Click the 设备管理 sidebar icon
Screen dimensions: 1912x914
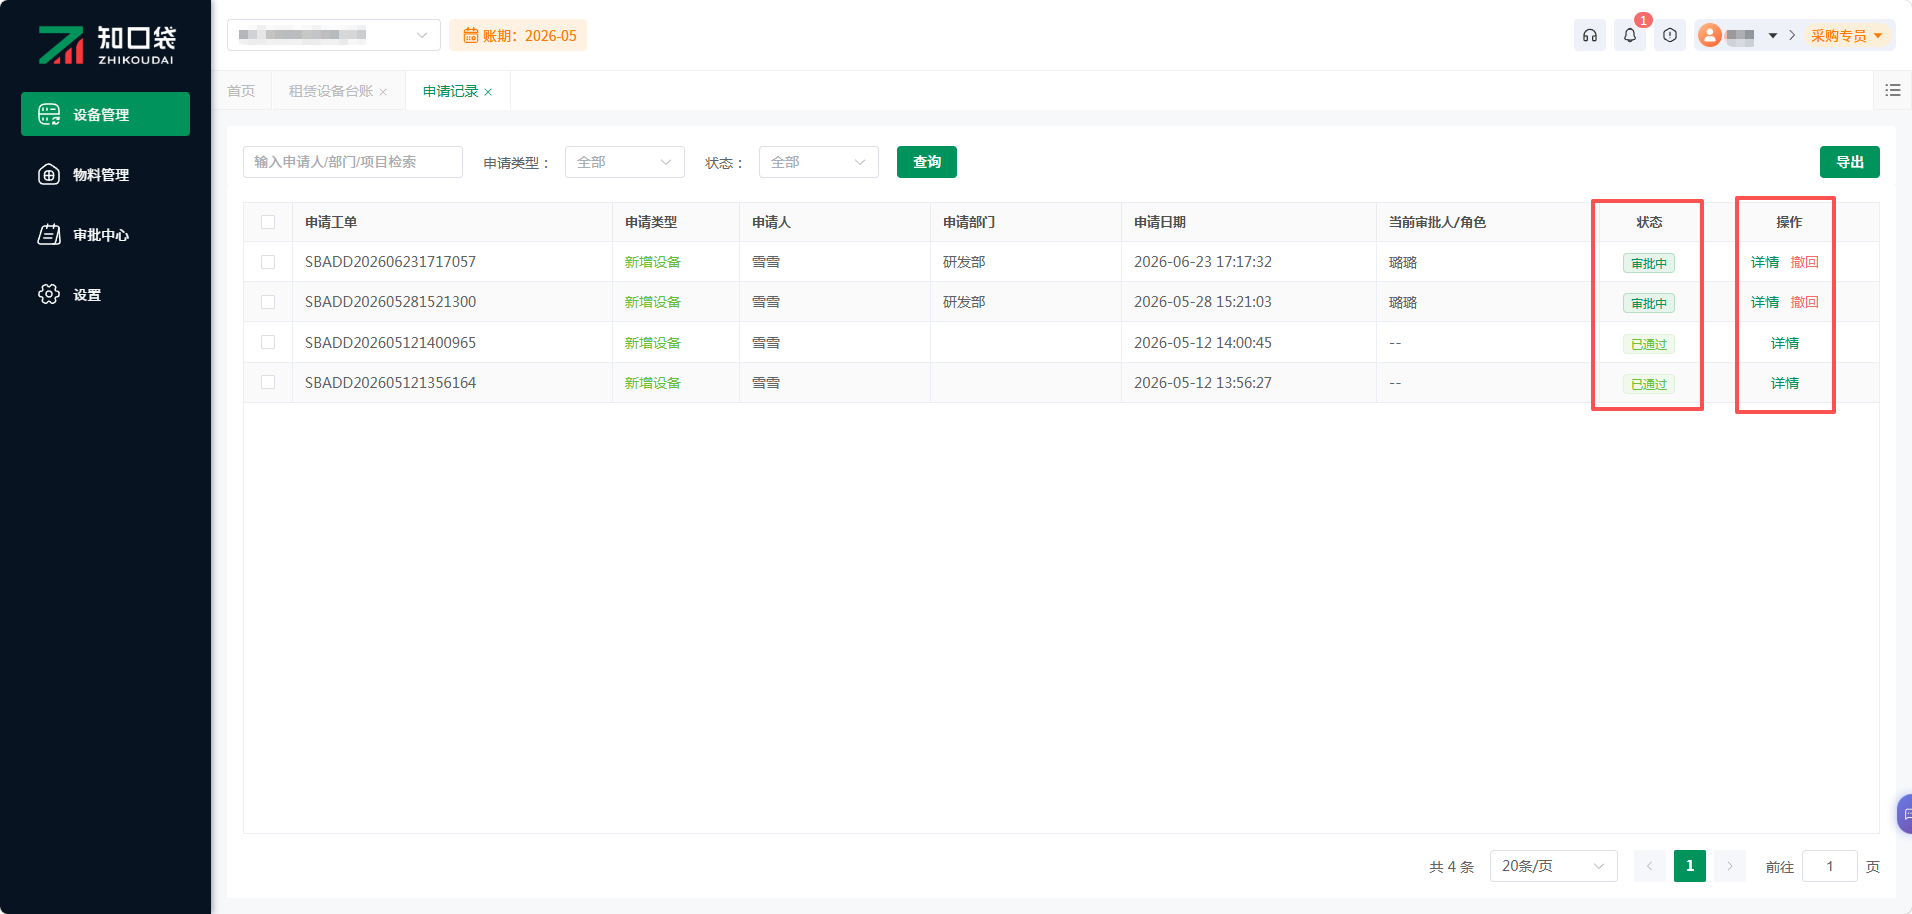[49, 114]
